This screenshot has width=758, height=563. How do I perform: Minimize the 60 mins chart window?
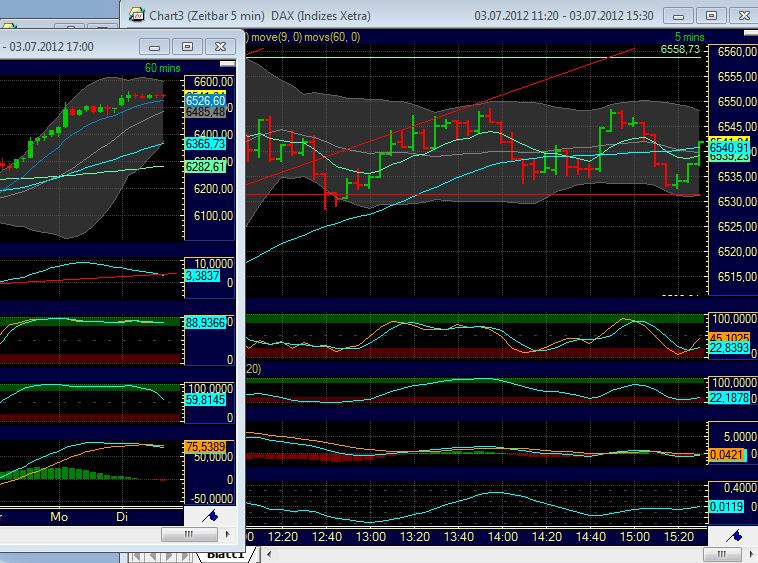coord(154,47)
